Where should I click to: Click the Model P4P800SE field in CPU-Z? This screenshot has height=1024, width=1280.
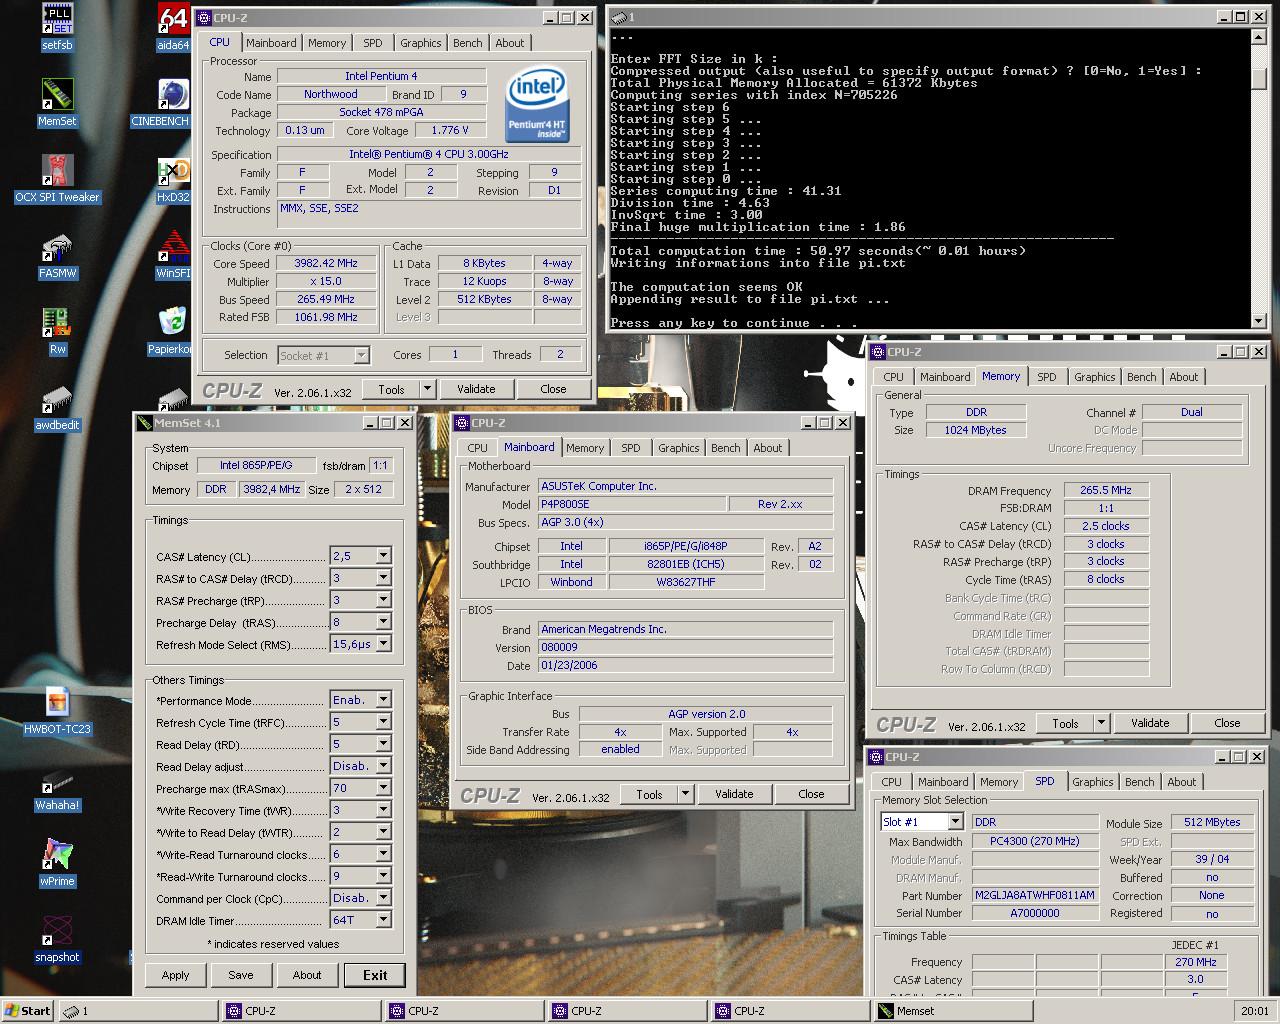(632, 504)
